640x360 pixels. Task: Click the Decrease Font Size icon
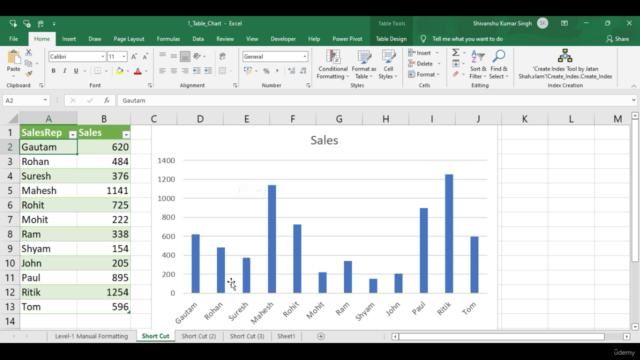[x=145, y=56]
